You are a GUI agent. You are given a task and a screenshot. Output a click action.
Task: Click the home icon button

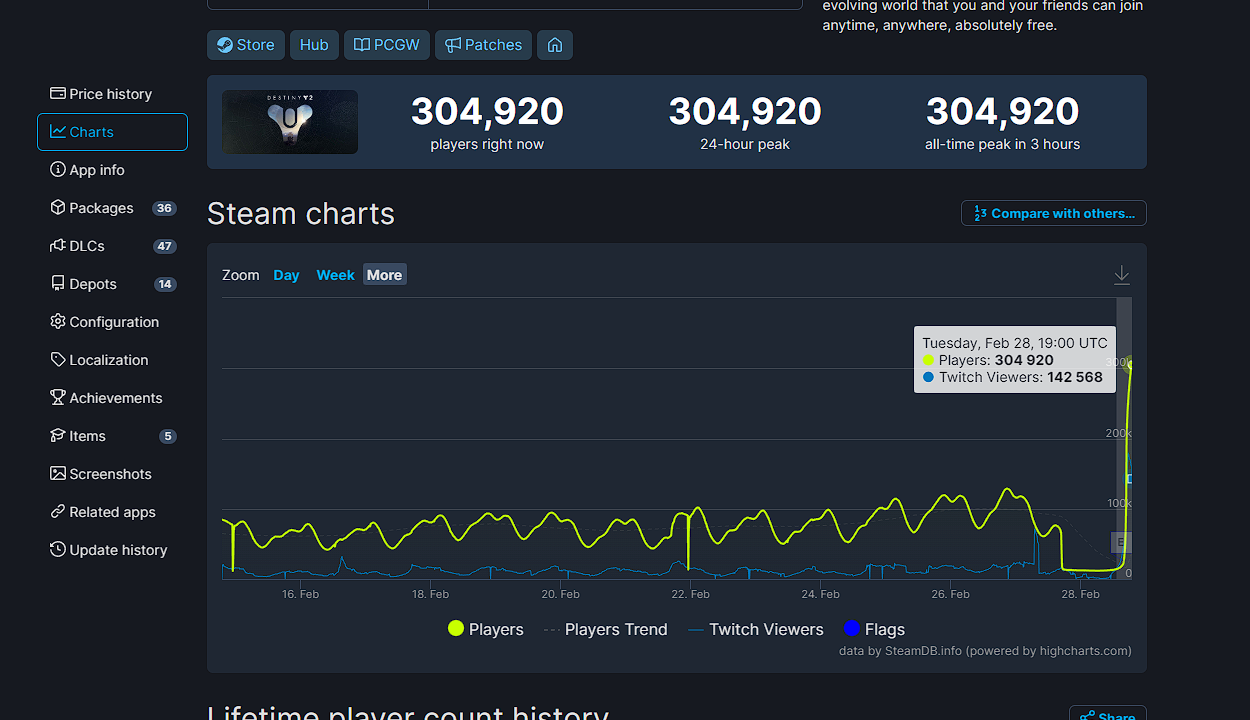[x=555, y=45]
